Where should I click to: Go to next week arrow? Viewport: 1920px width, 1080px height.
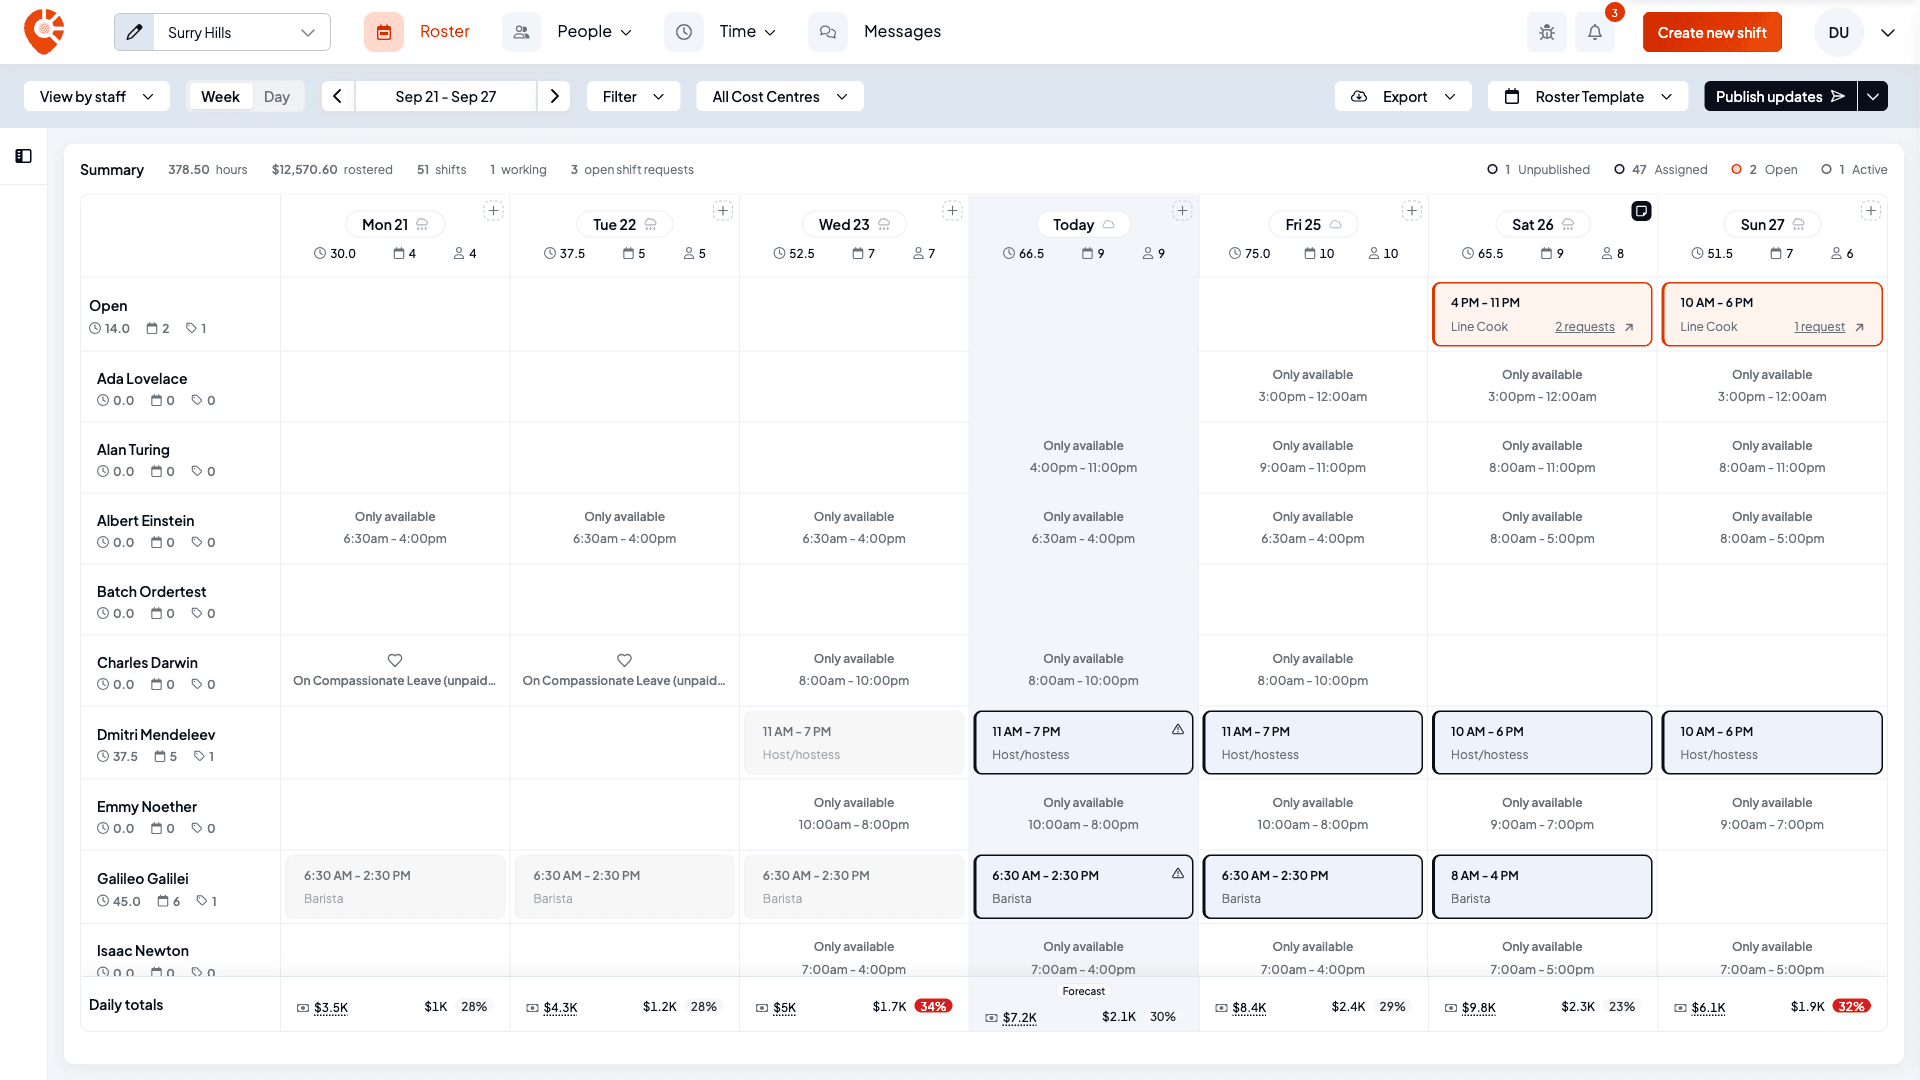554,96
